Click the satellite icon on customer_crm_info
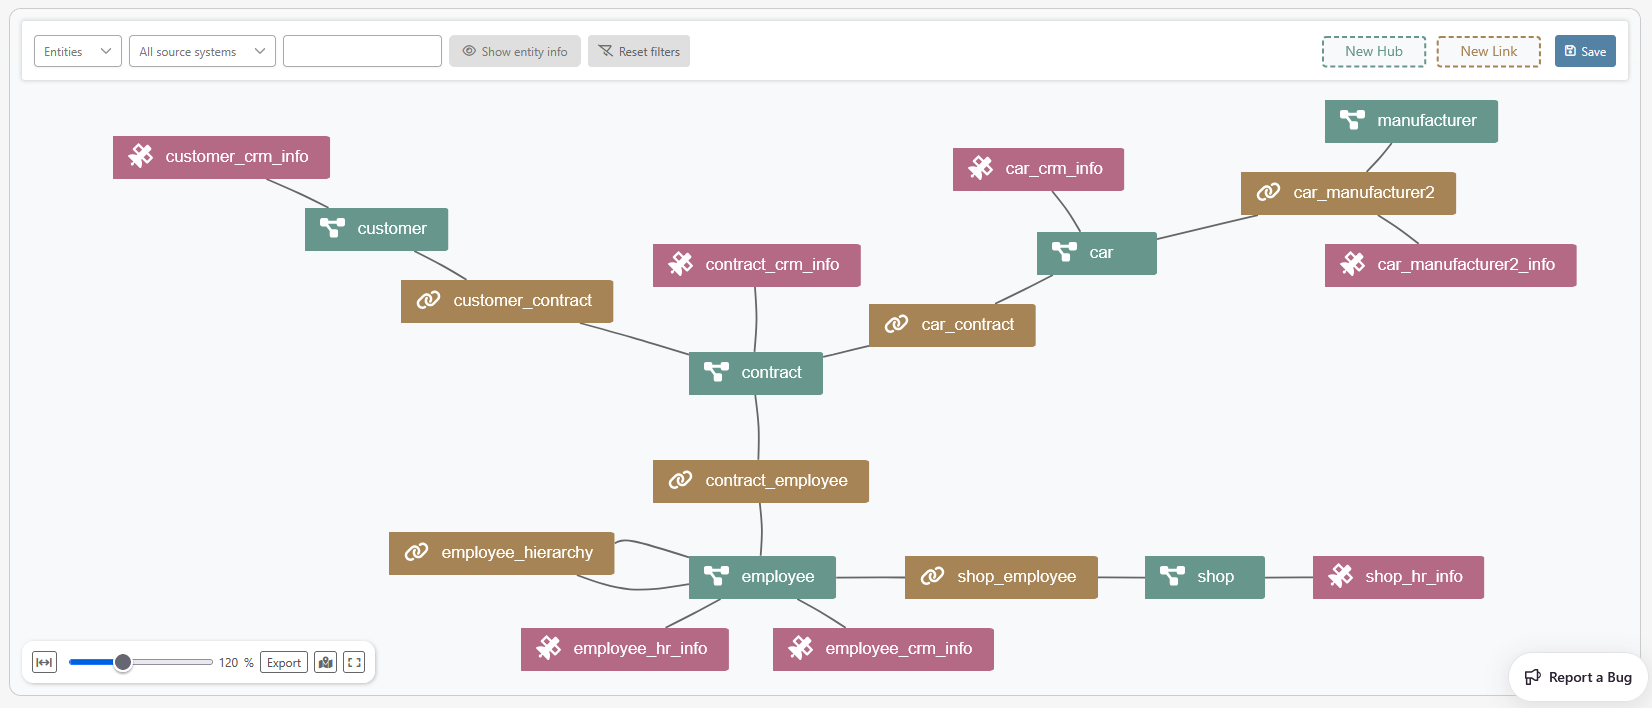The height and width of the screenshot is (708, 1652). 141,157
